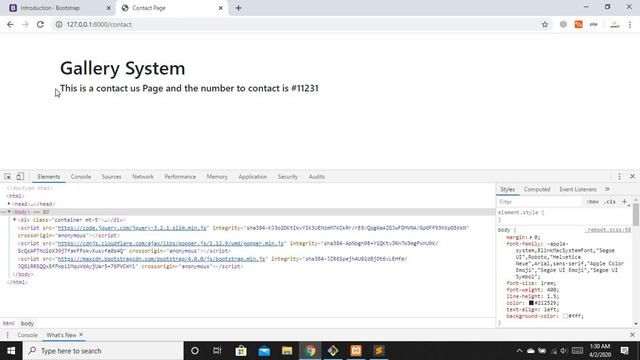
Task: Click the styles Filter input field
Action: click(x=540, y=202)
